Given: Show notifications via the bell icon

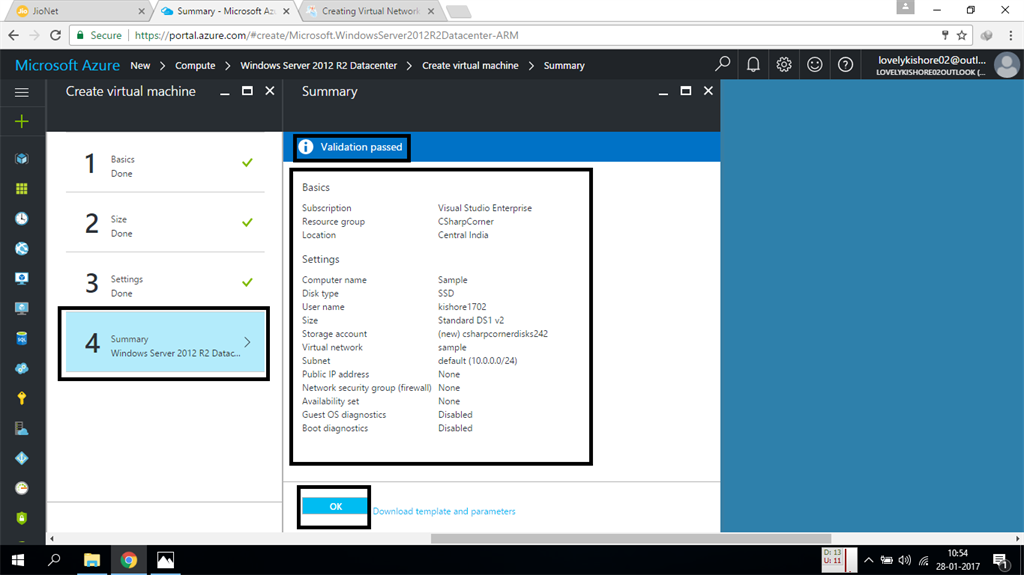Looking at the screenshot, I should coord(753,64).
